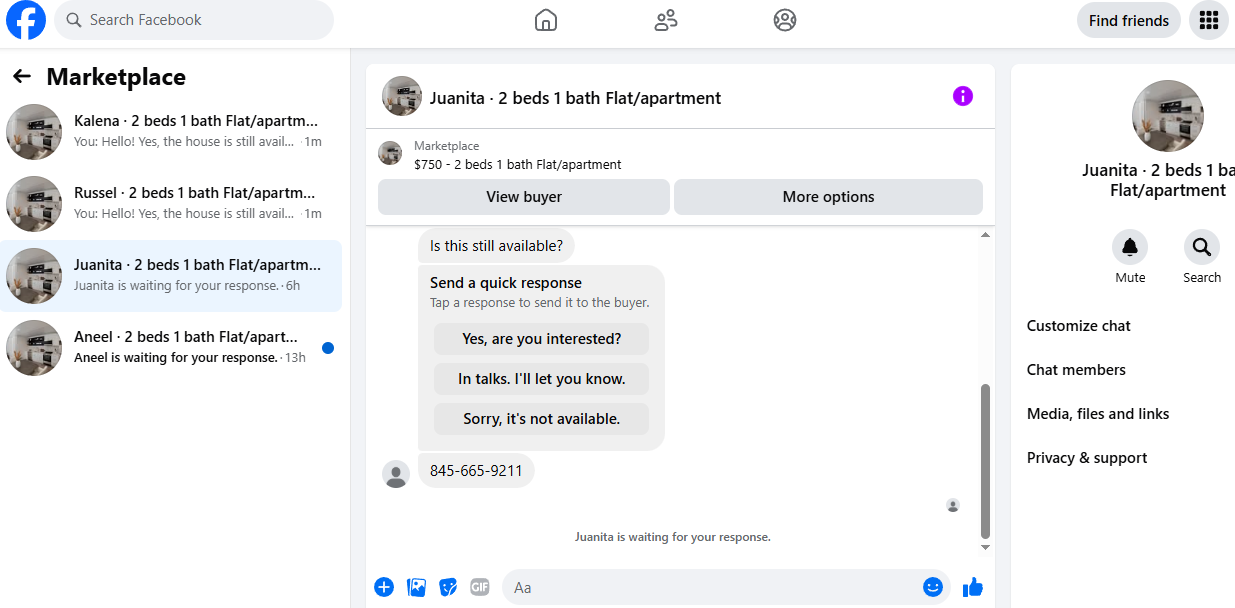Send a thumbs-up like
This screenshot has height=608, width=1235.
click(x=972, y=587)
